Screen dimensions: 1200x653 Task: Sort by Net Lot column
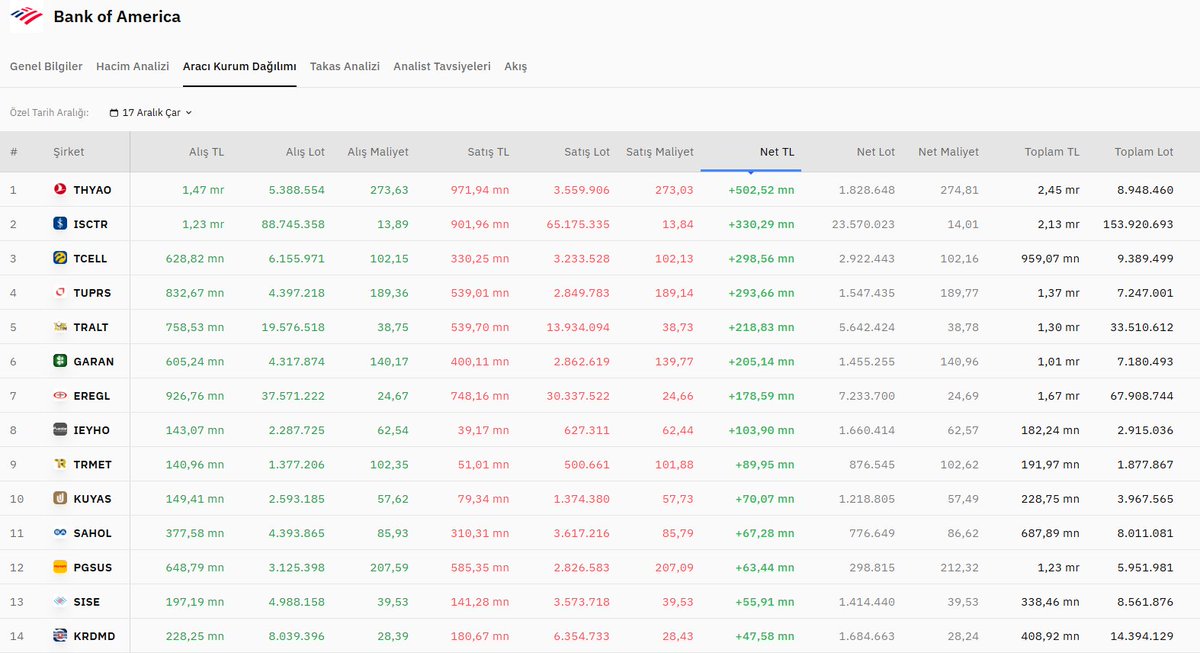pyautogui.click(x=876, y=152)
